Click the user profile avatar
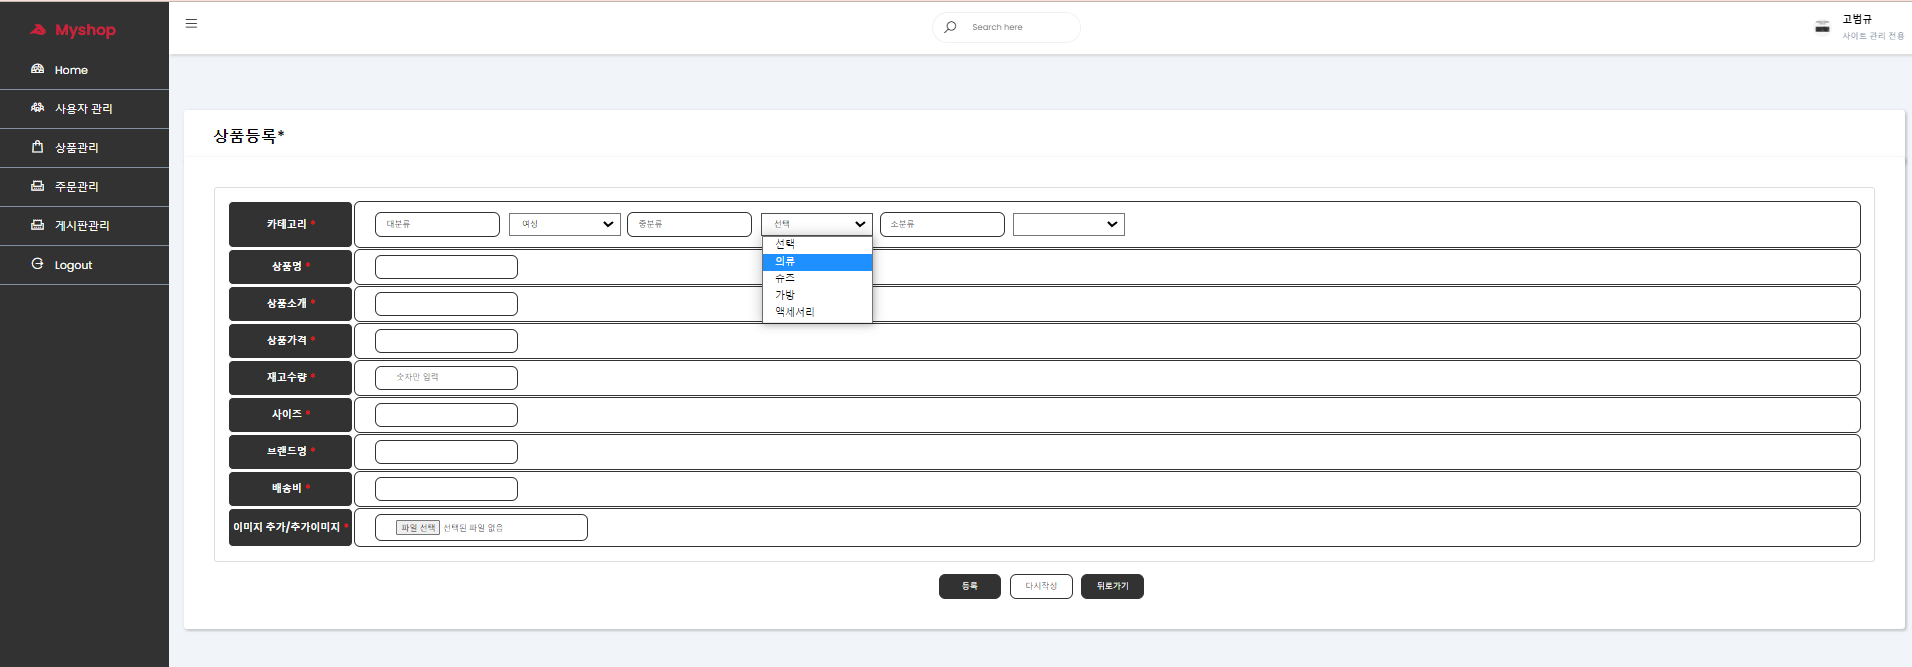 click(1822, 27)
